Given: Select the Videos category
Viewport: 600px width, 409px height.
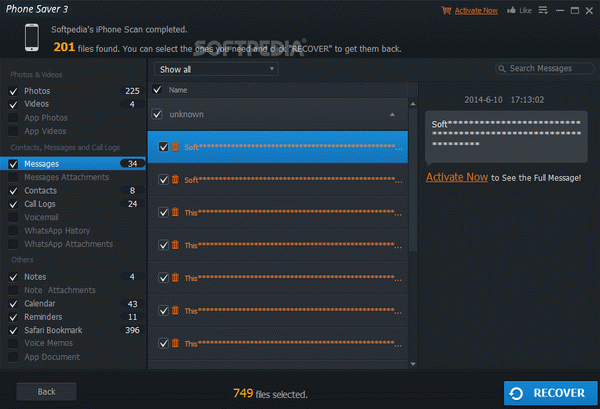Looking at the screenshot, I should pyautogui.click(x=36, y=104).
